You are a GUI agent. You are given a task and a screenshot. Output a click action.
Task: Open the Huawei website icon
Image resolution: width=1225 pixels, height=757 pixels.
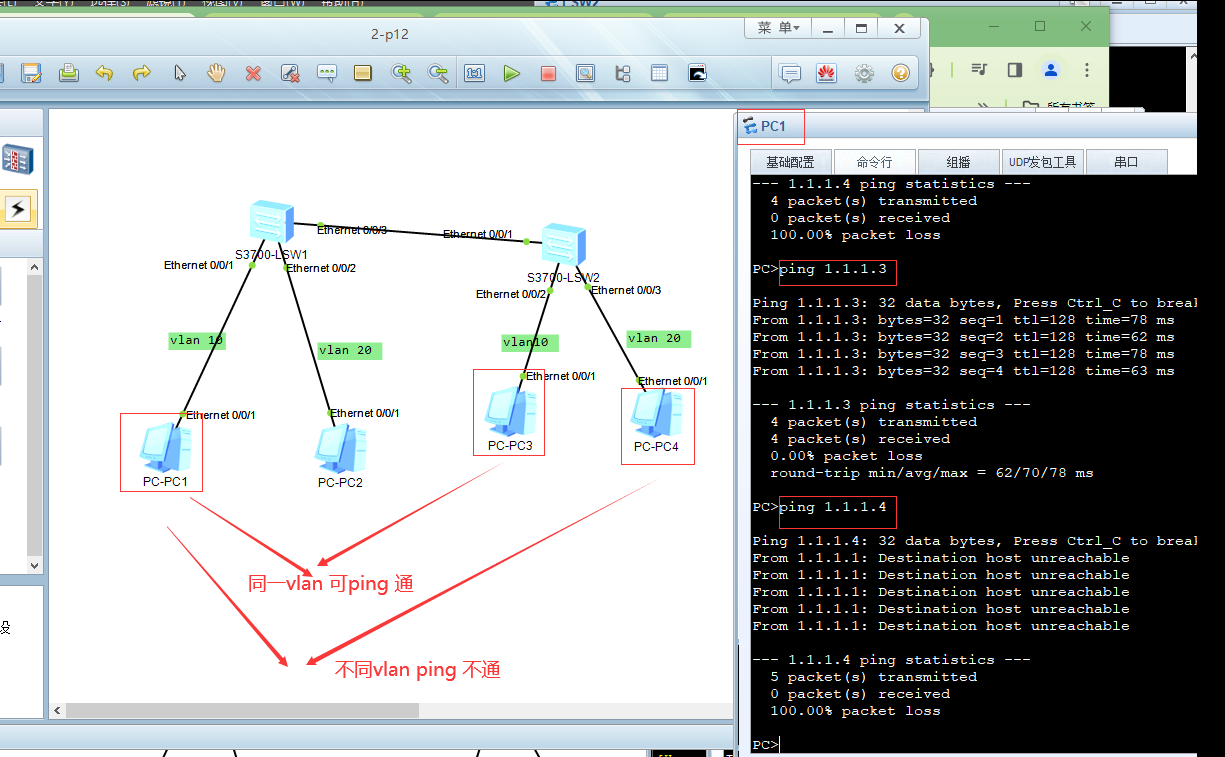tap(826, 73)
